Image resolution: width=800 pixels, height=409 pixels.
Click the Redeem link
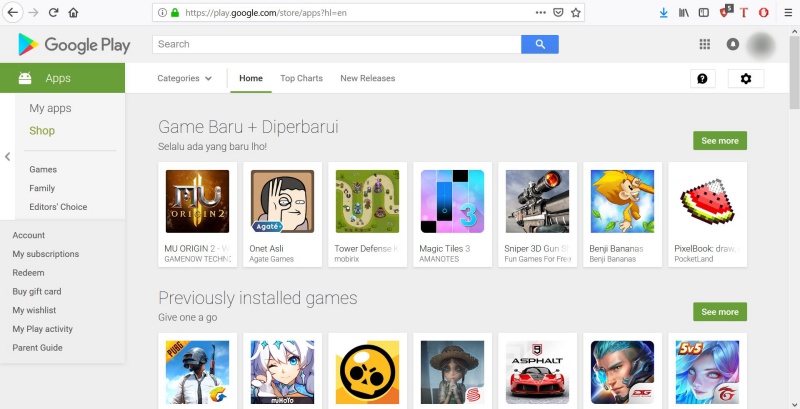click(x=28, y=273)
